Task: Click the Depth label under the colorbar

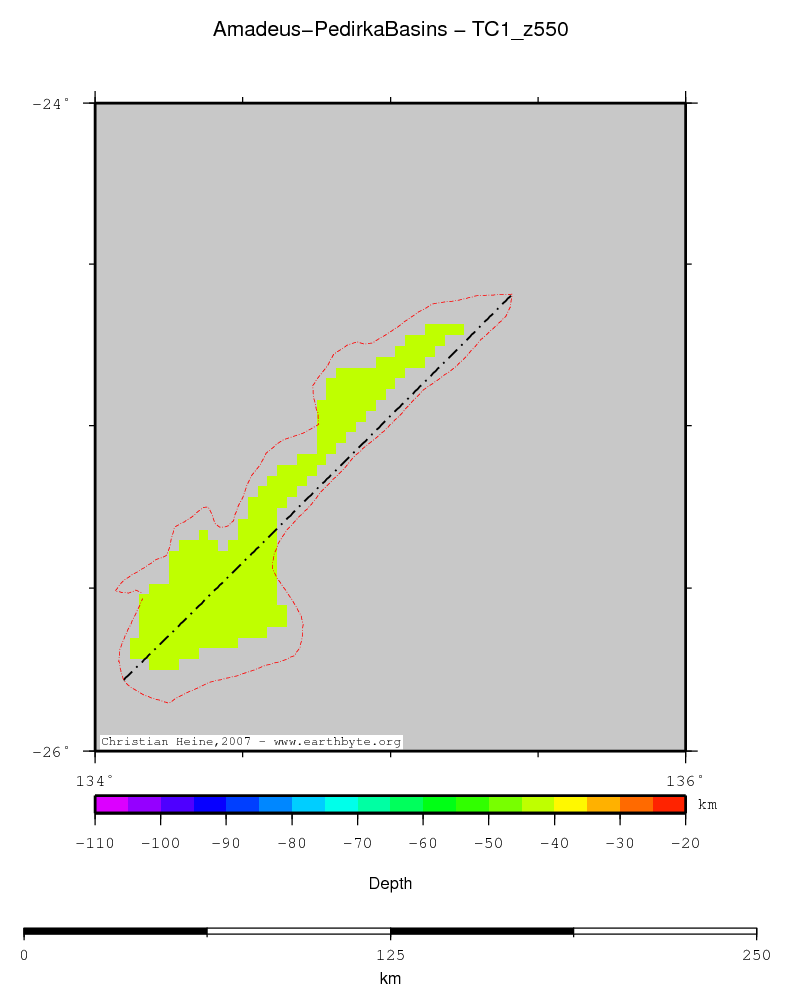Action: [390, 884]
